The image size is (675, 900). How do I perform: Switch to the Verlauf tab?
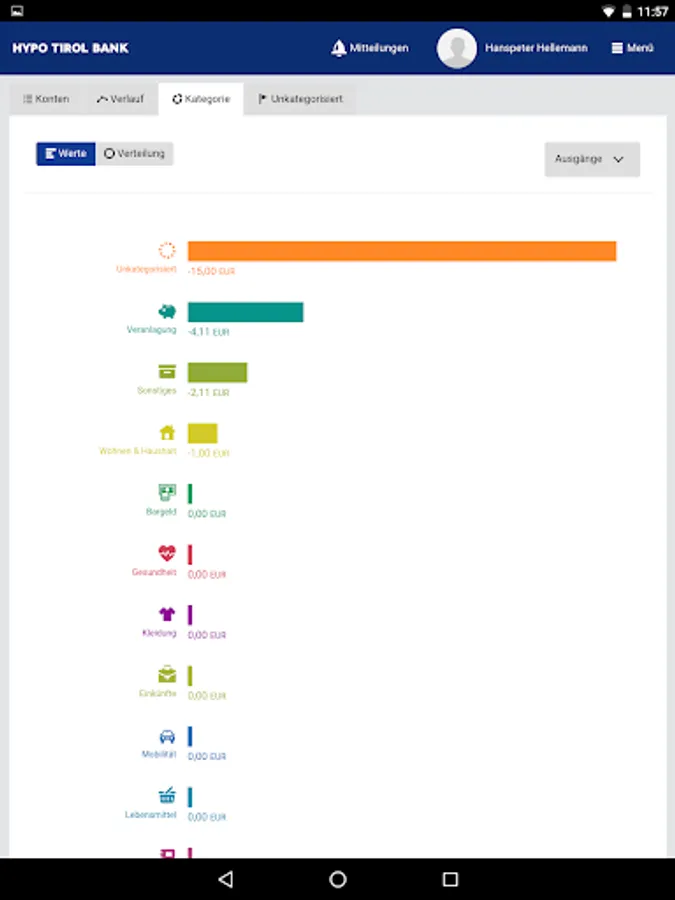coord(120,99)
